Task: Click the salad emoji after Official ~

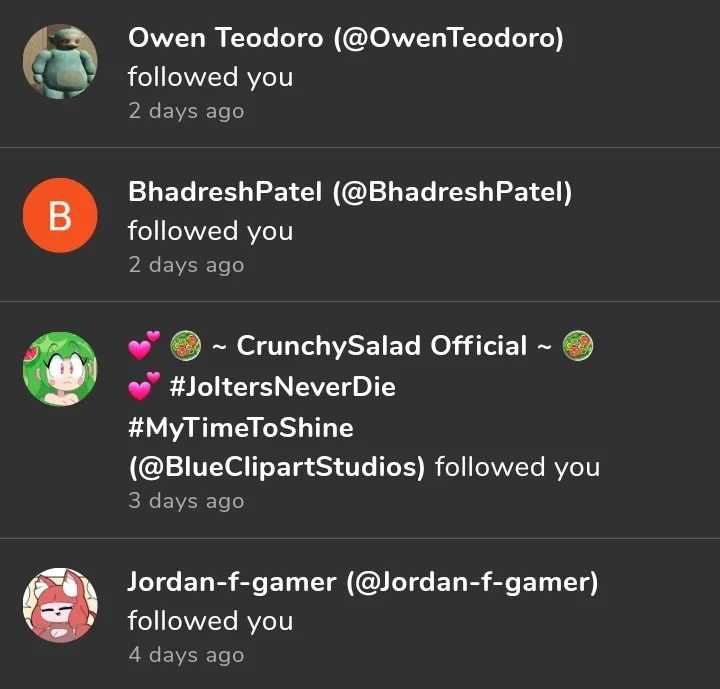Action: tap(578, 345)
